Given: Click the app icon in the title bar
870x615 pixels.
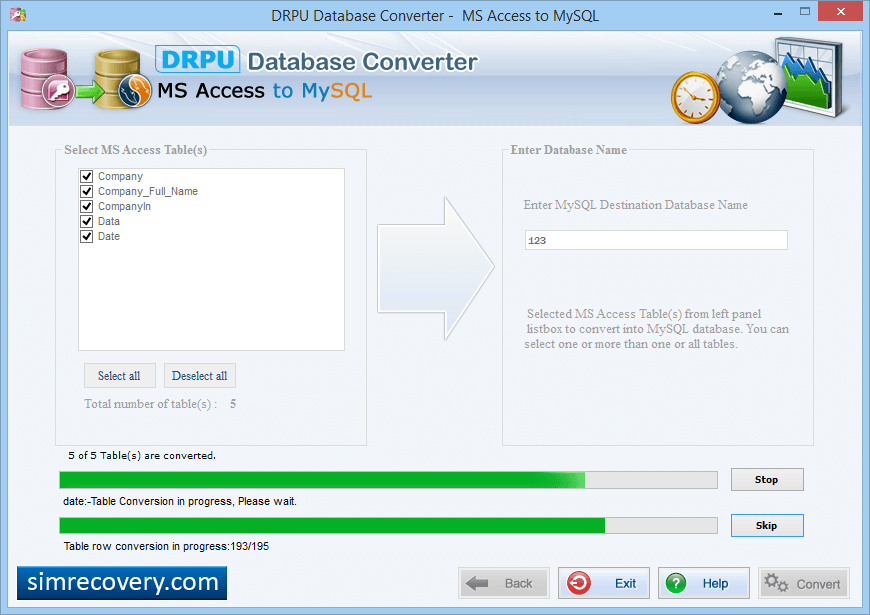Looking at the screenshot, I should pyautogui.click(x=18, y=14).
